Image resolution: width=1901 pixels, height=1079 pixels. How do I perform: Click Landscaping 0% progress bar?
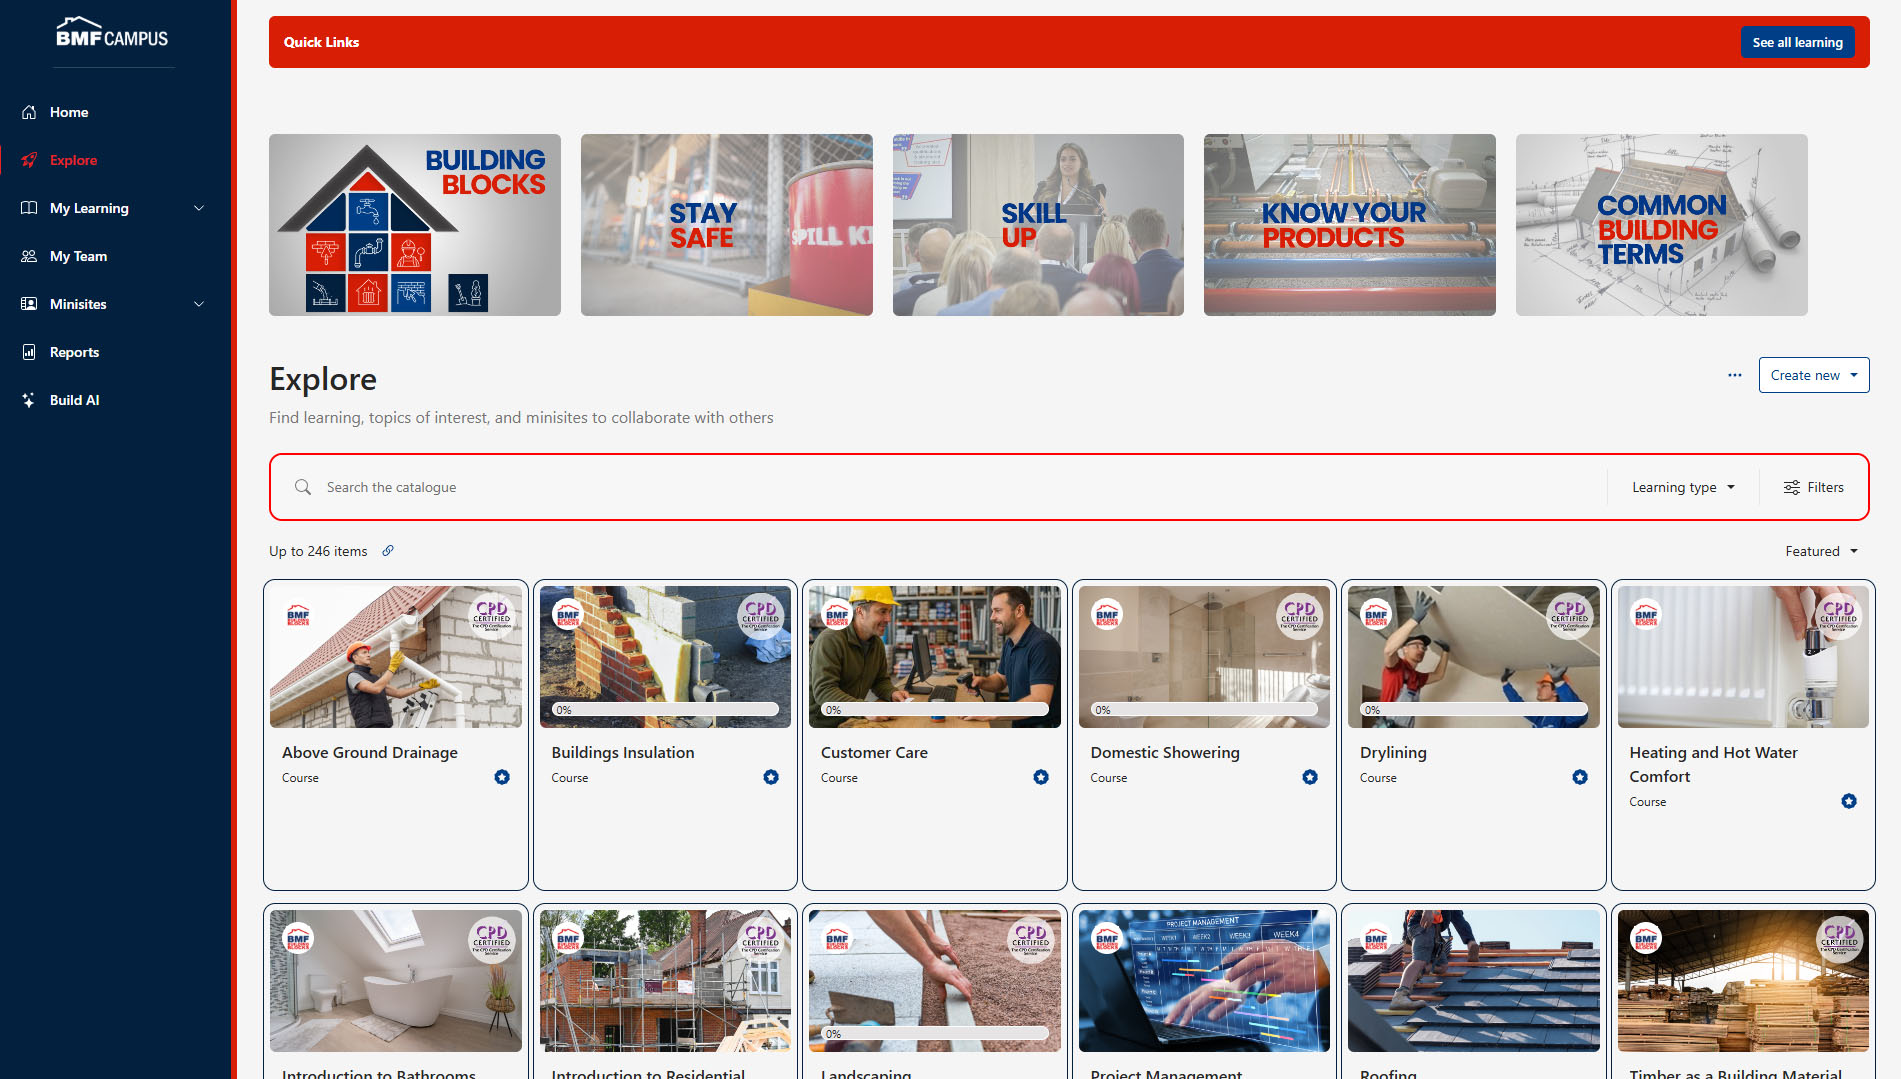(x=935, y=1033)
